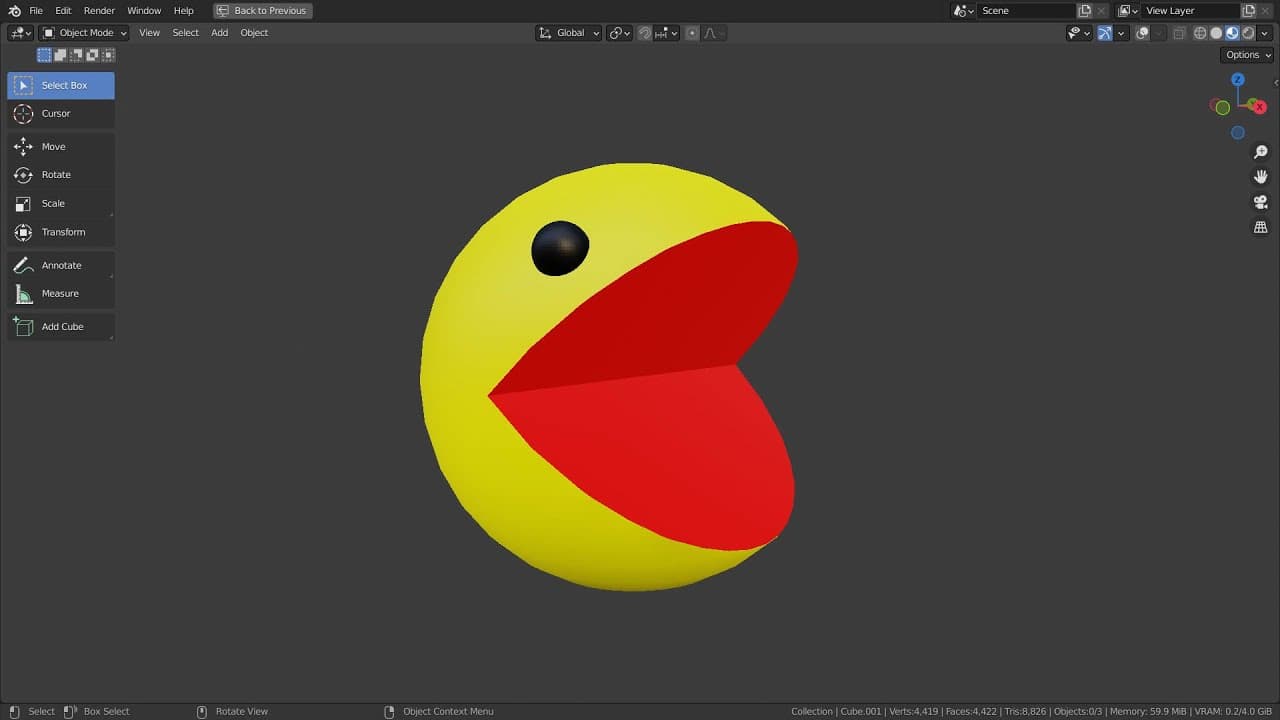Choose the extend selection mode icon
This screenshot has height=720, width=1280.
60,55
